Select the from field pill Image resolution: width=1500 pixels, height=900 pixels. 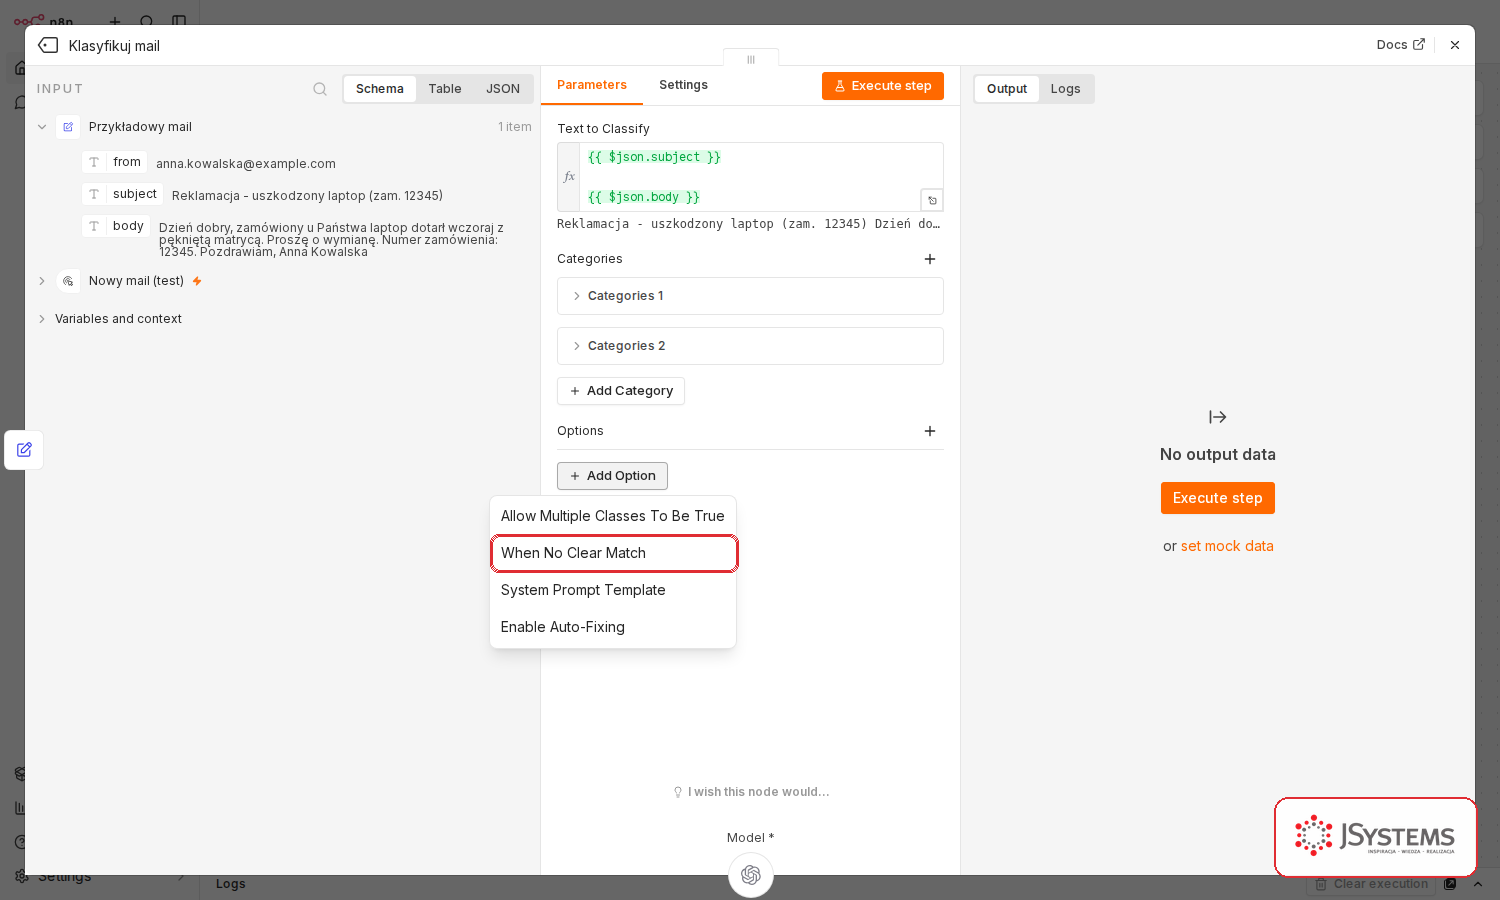[115, 162]
